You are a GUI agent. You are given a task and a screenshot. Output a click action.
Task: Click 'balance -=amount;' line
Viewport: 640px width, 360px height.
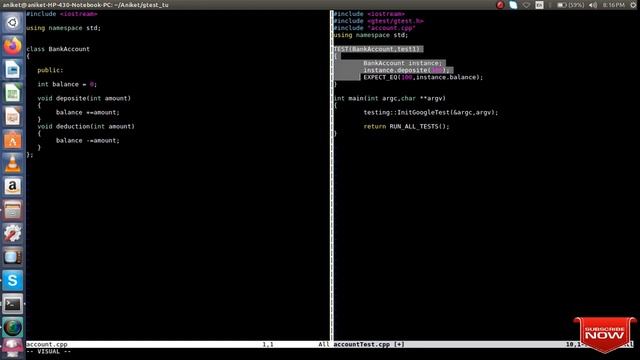pos(88,140)
